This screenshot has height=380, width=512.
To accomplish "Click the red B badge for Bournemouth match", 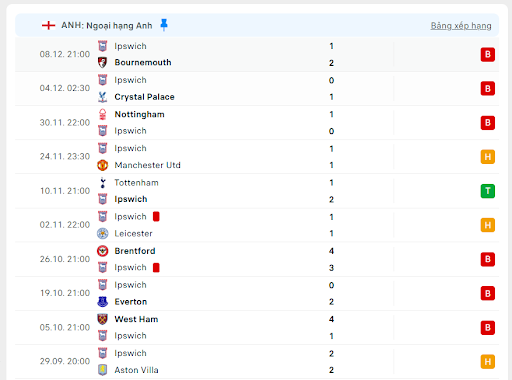I will pos(488,54).
